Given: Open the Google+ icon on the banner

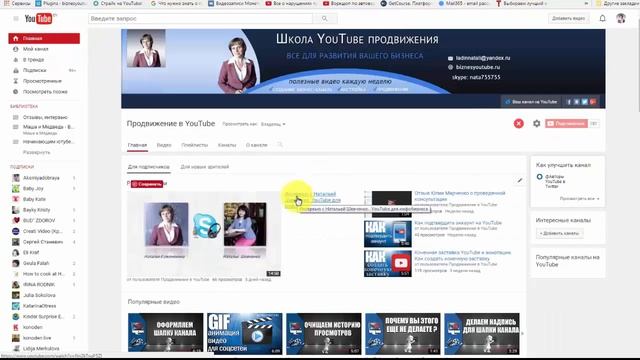Looking at the screenshot, I should (593, 102).
